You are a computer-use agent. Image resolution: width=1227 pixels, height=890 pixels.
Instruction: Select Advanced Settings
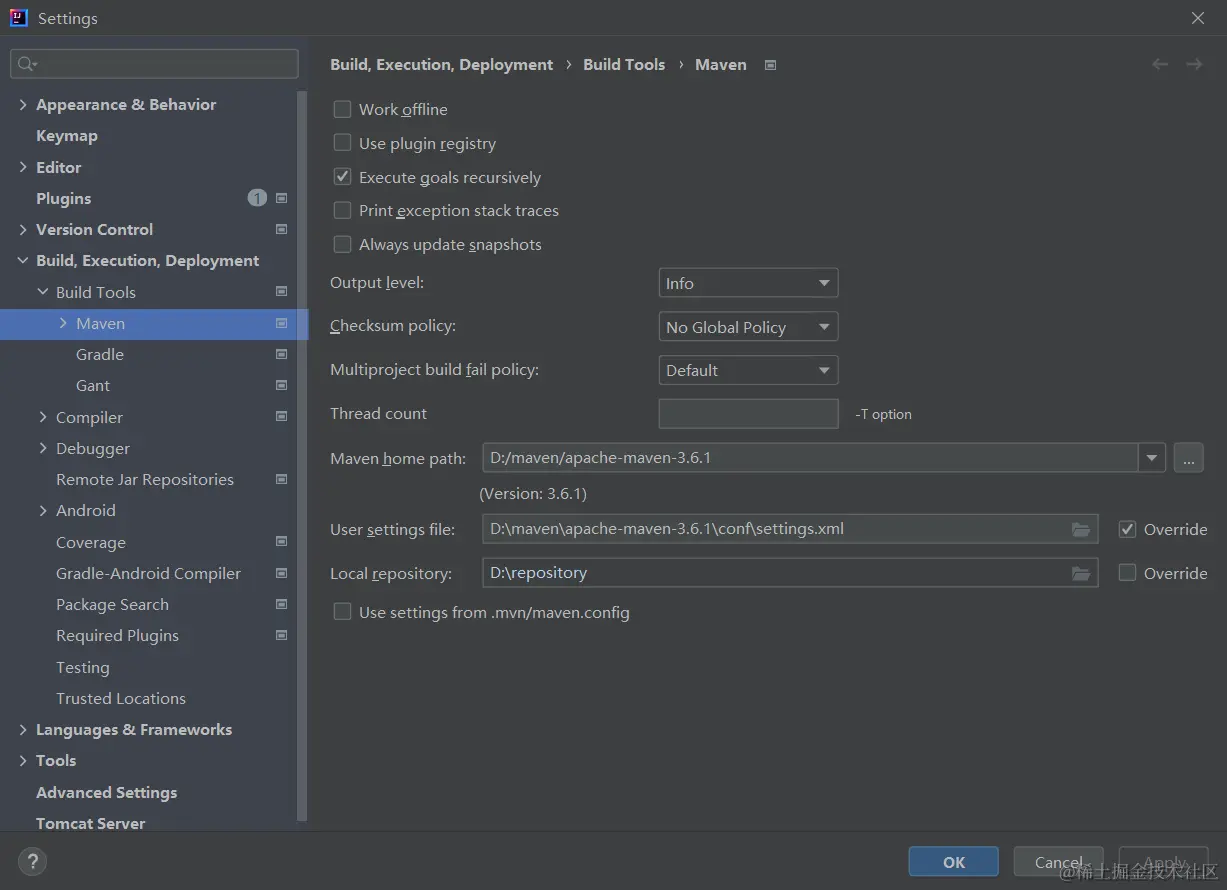[107, 792]
